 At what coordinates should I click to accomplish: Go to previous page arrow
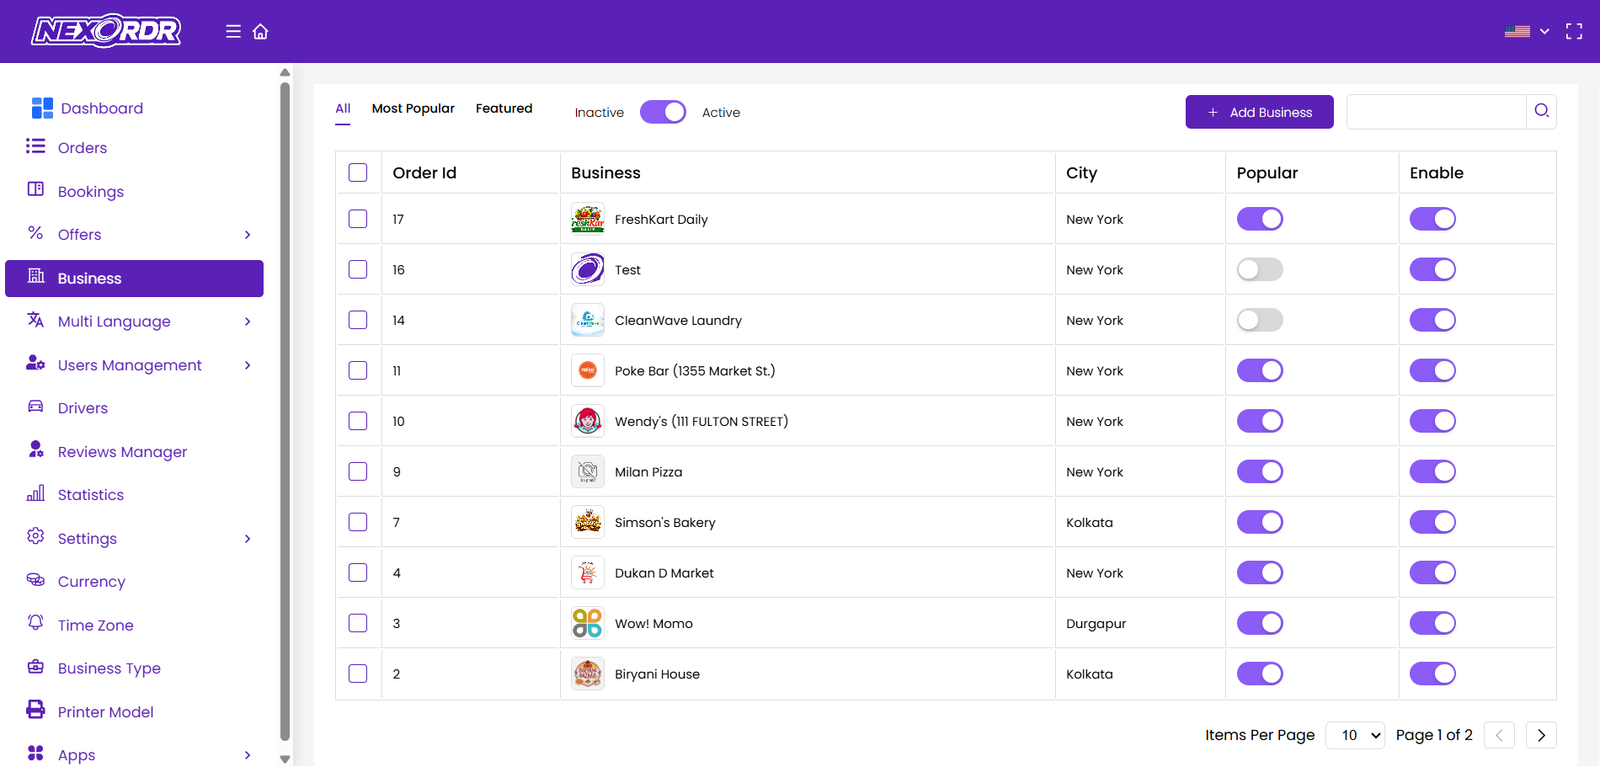[x=1499, y=735]
